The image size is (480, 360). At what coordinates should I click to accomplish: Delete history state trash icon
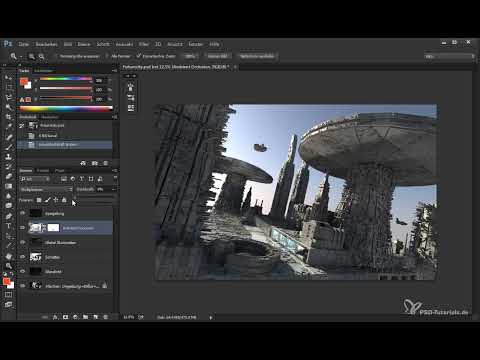[106, 163]
